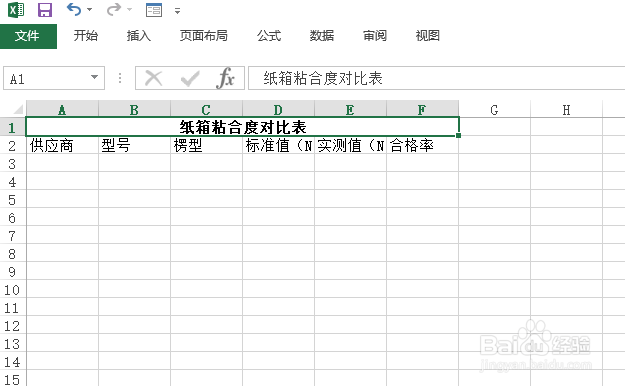This screenshot has height=386, width=625.
Task: Switch to the 页面布局 ribbon tab
Action: tap(203, 36)
